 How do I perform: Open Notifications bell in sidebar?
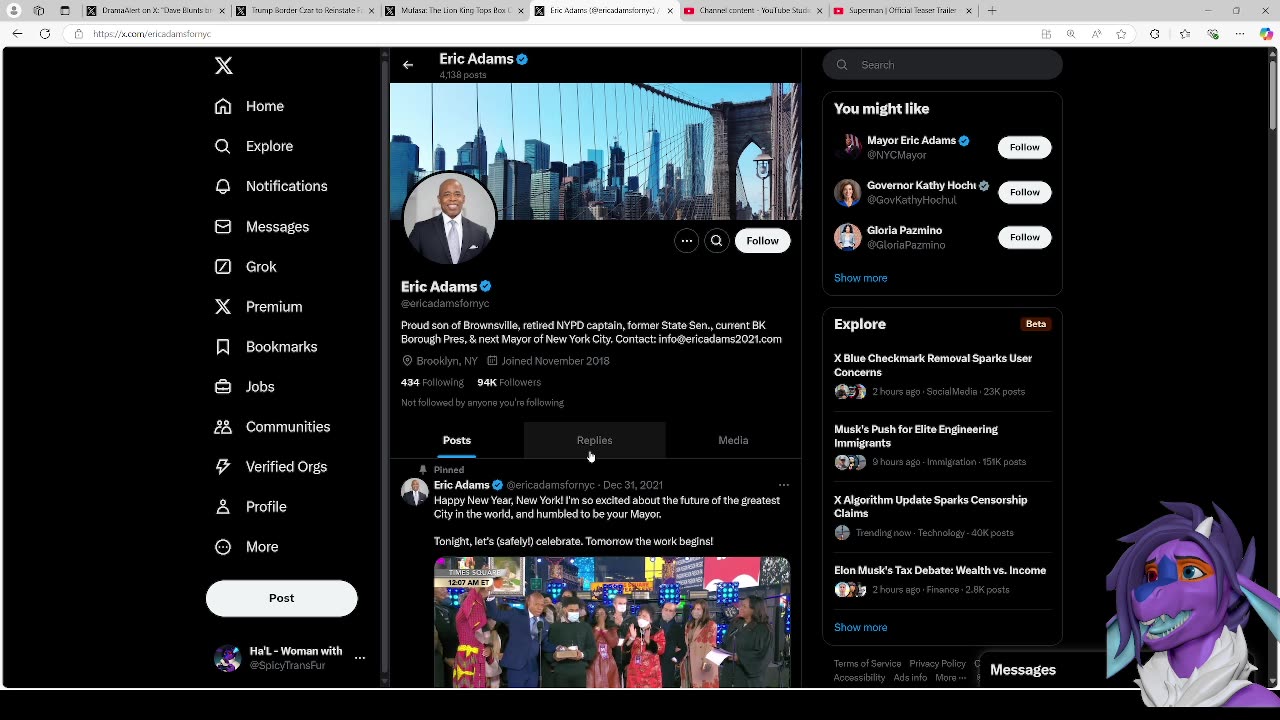[271, 186]
